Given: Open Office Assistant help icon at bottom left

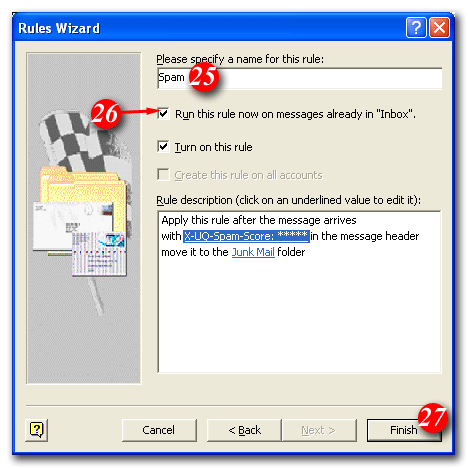Looking at the screenshot, I should (x=36, y=430).
